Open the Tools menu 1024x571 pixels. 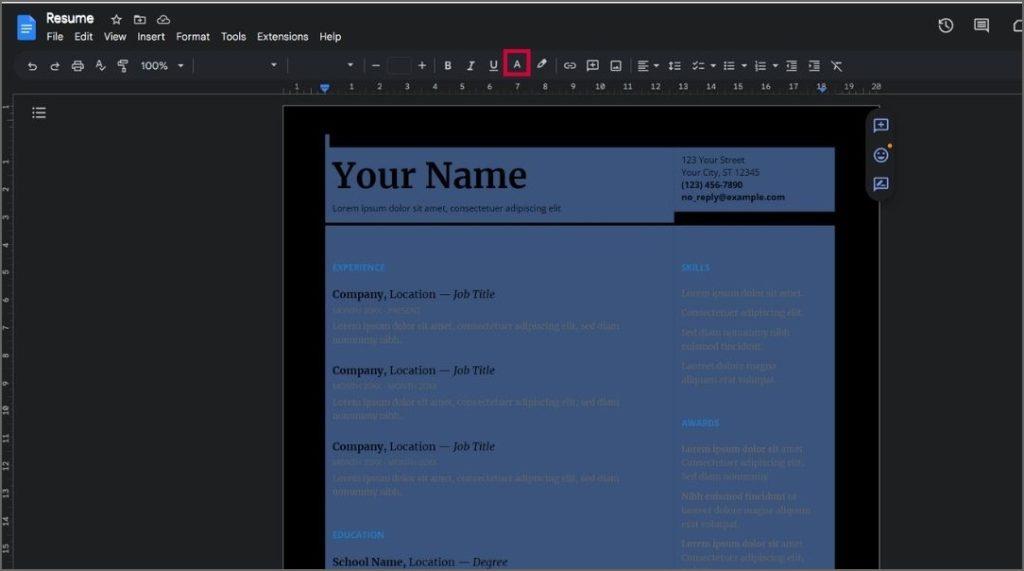coord(233,37)
